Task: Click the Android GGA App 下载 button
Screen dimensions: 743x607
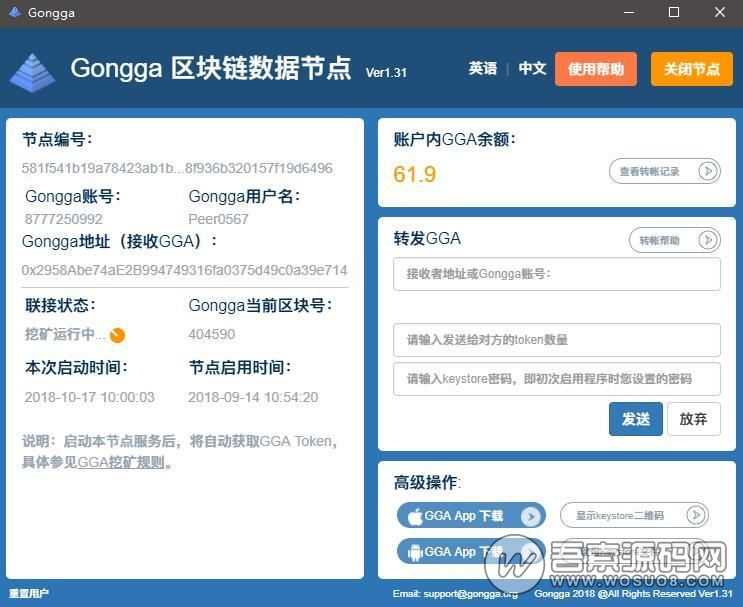Action: [x=471, y=552]
